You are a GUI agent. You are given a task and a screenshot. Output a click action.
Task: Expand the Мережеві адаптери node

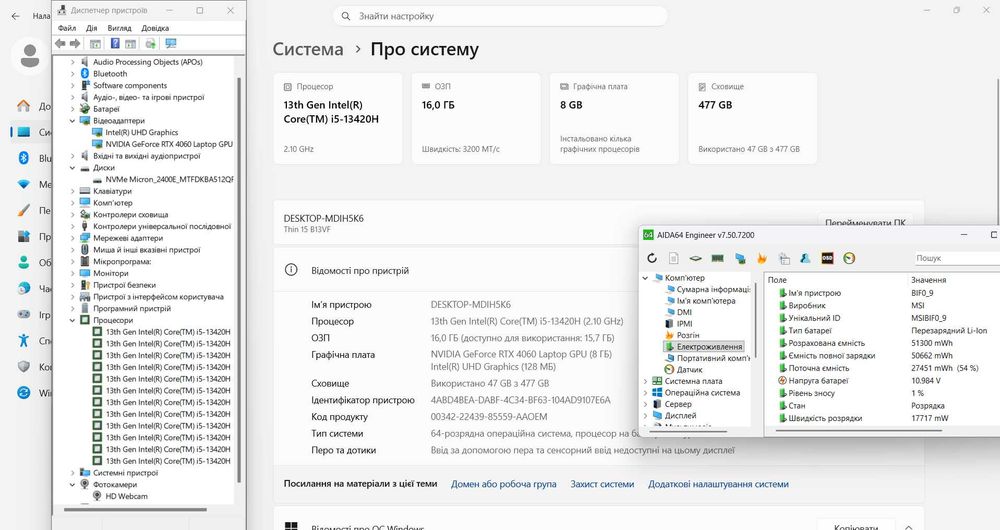coord(72,238)
